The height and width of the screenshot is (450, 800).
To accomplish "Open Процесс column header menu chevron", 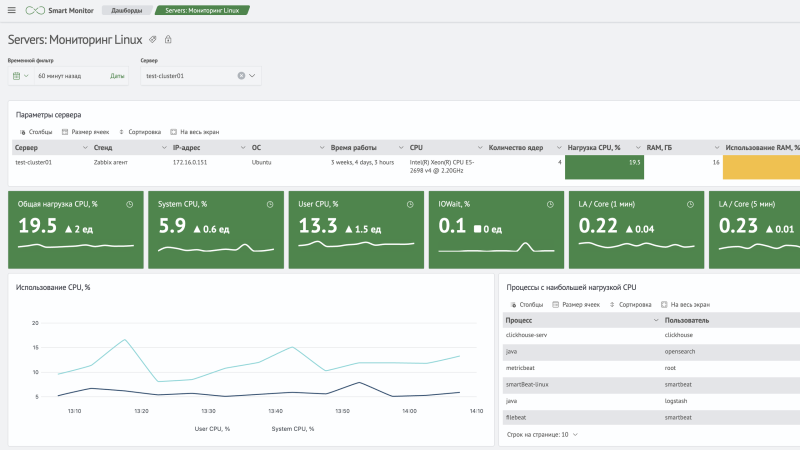I will coord(656,320).
